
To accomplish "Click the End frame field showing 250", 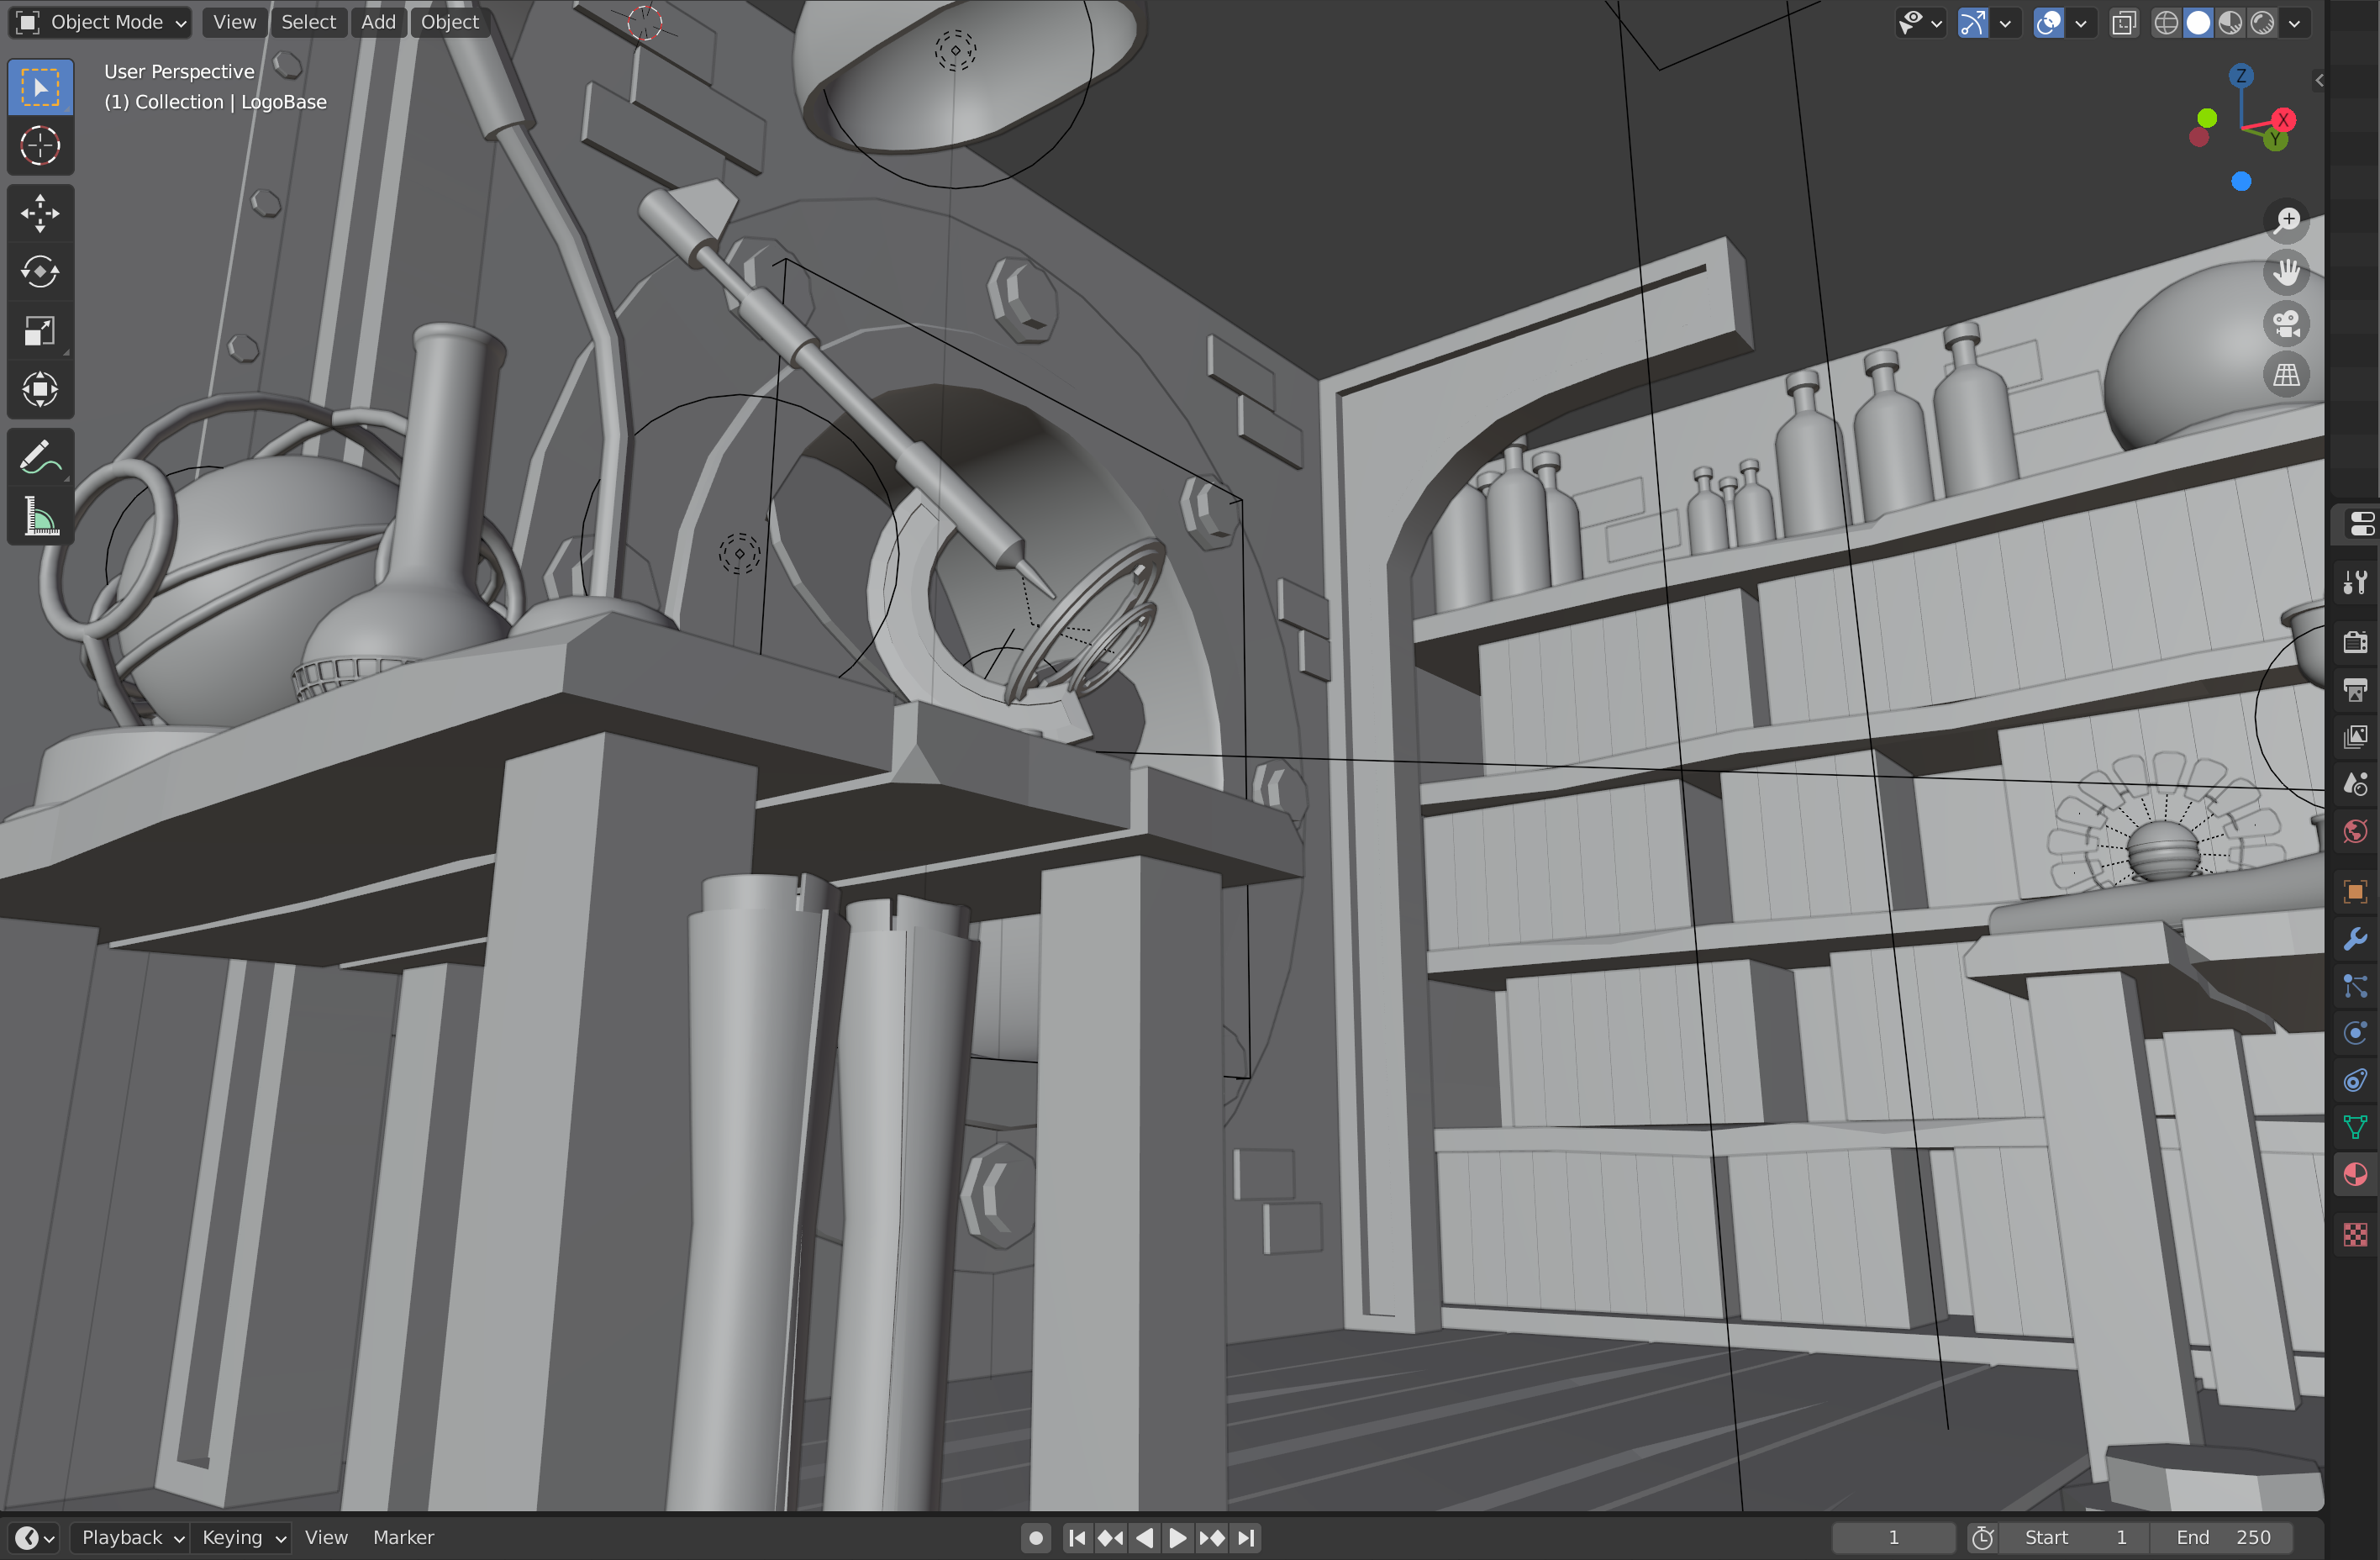I will tap(2222, 1538).
